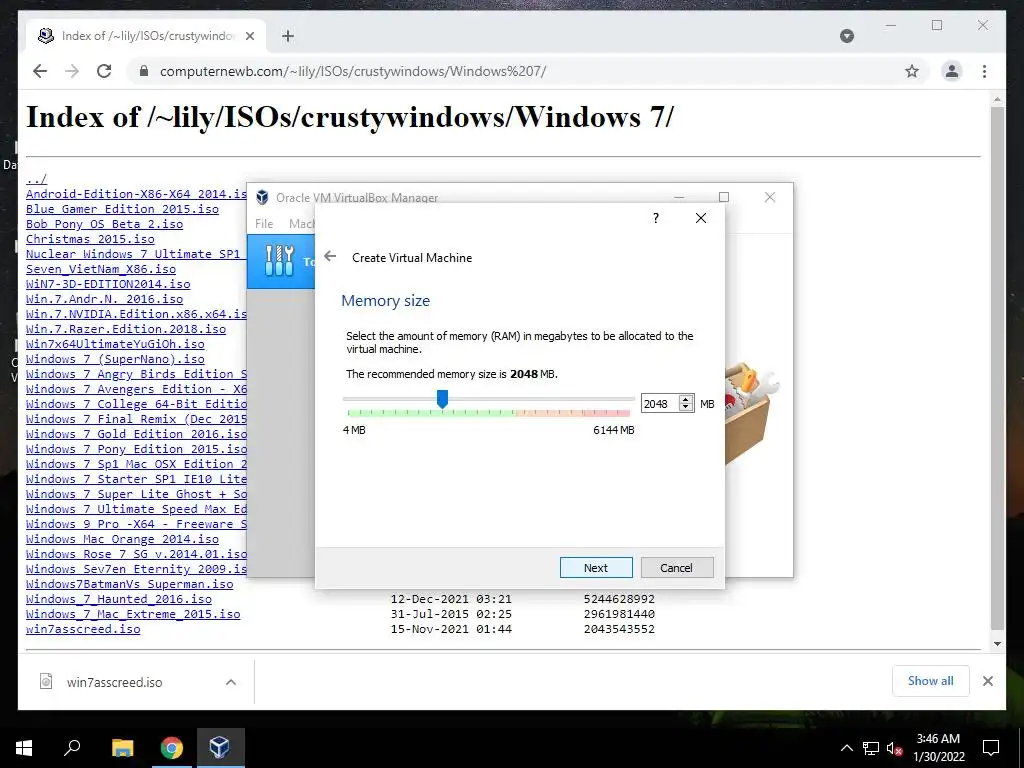The width and height of the screenshot is (1024, 768).
Task: Open Blue_Gamer_Edition_2015.iso link
Action: point(122,209)
